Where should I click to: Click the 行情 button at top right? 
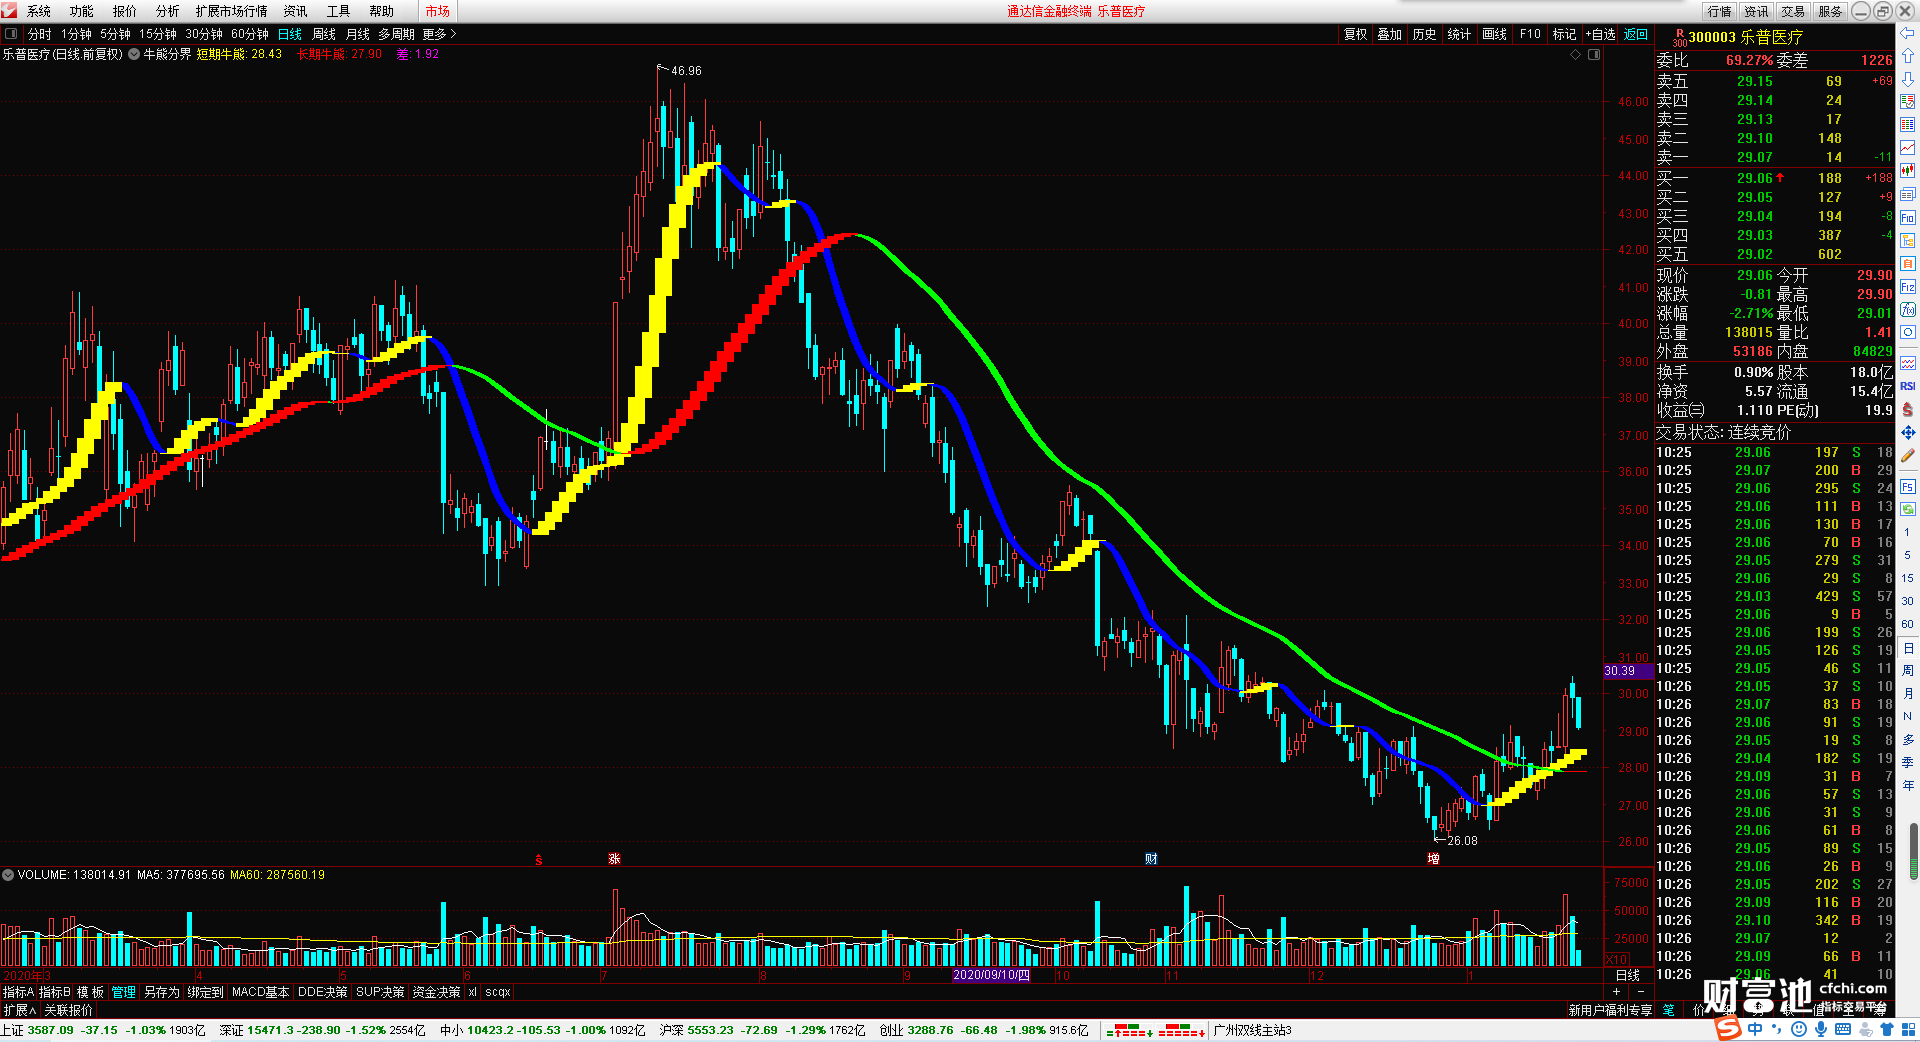click(1720, 11)
